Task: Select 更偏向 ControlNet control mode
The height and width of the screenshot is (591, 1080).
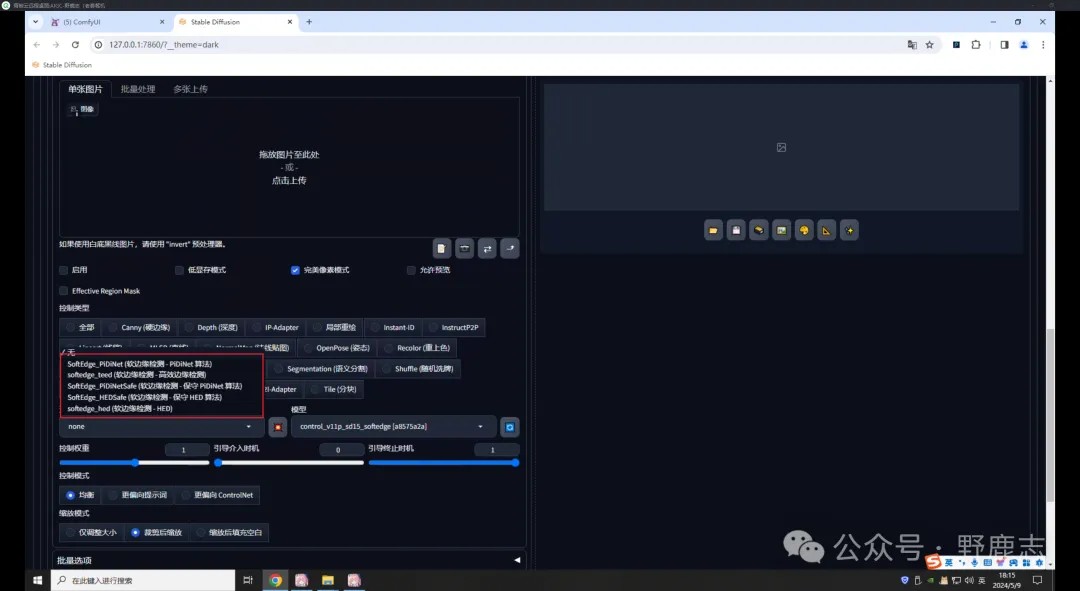Action: pos(217,495)
